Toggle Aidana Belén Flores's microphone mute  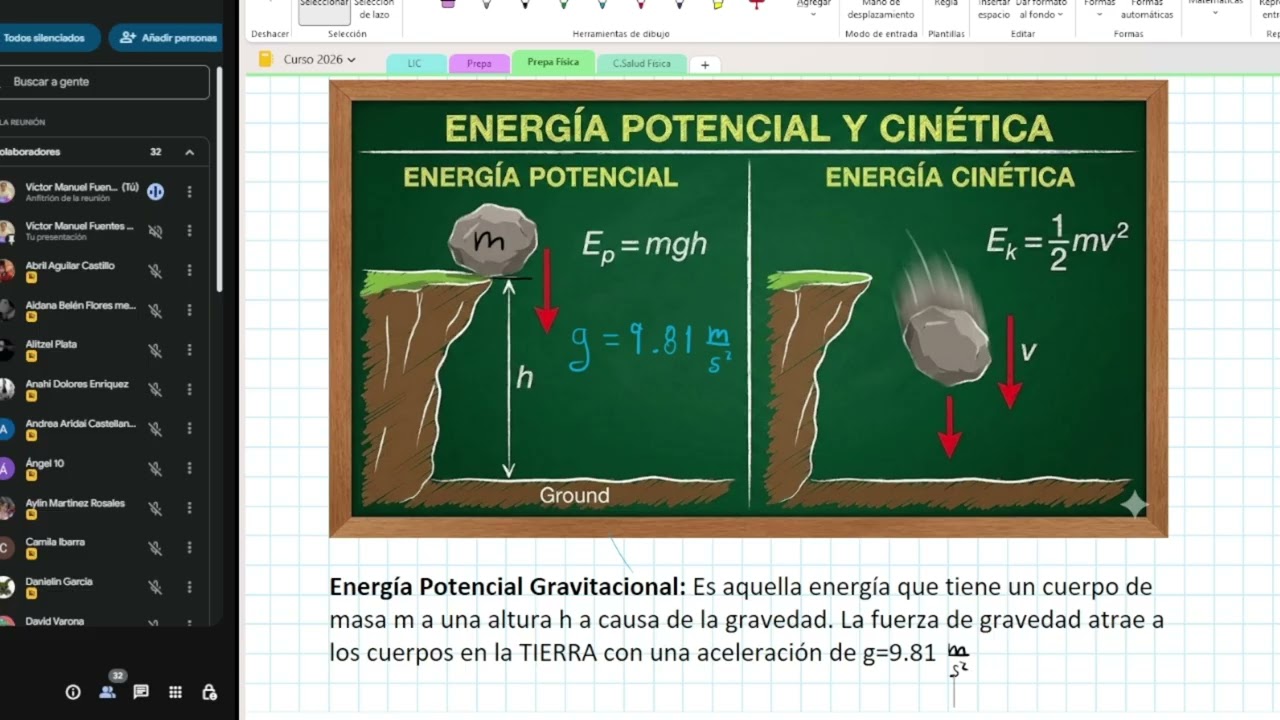coord(155,311)
